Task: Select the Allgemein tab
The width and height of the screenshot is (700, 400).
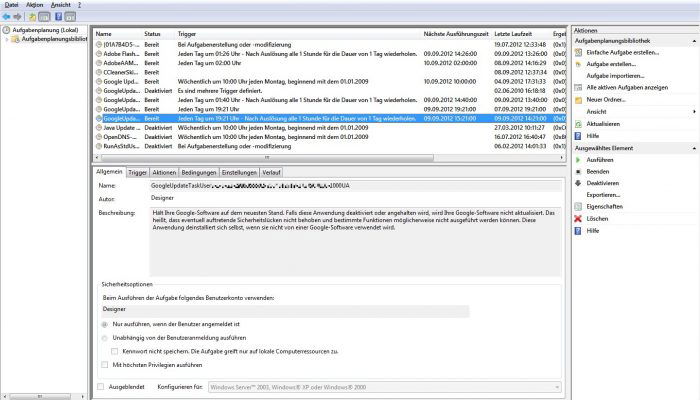Action: pos(109,171)
